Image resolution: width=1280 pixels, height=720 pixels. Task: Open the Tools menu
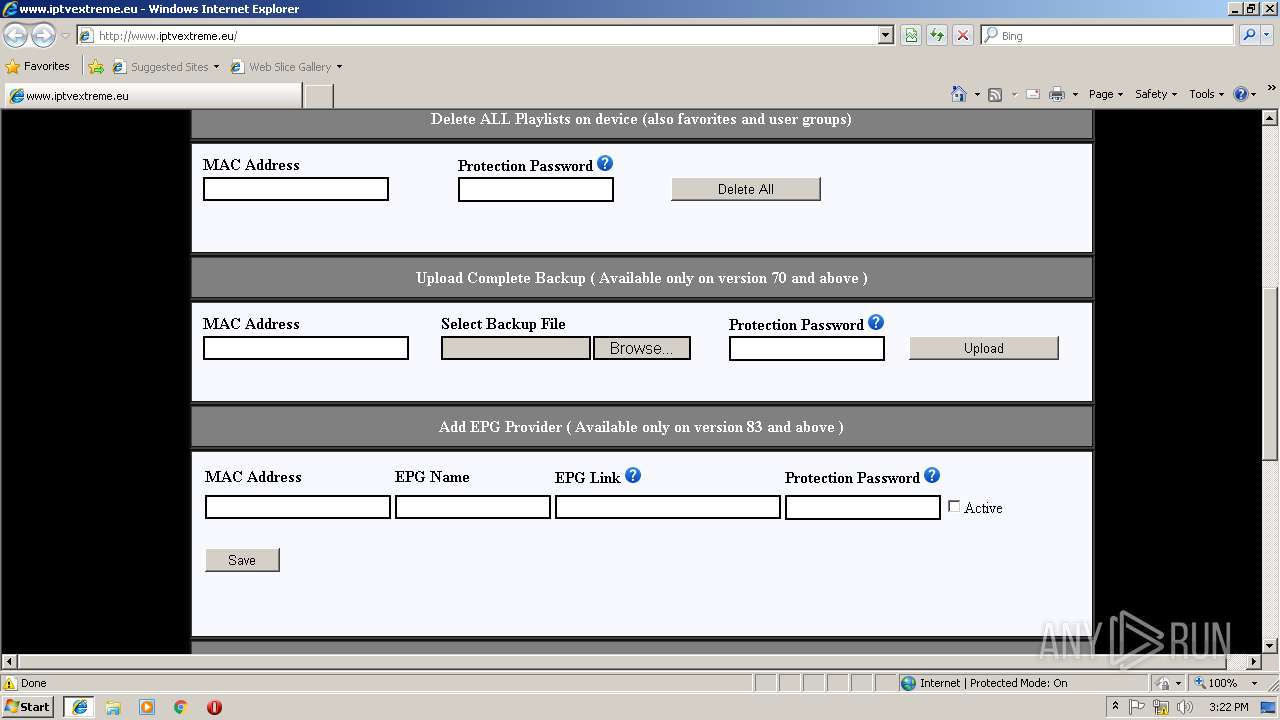pyautogui.click(x=1206, y=94)
